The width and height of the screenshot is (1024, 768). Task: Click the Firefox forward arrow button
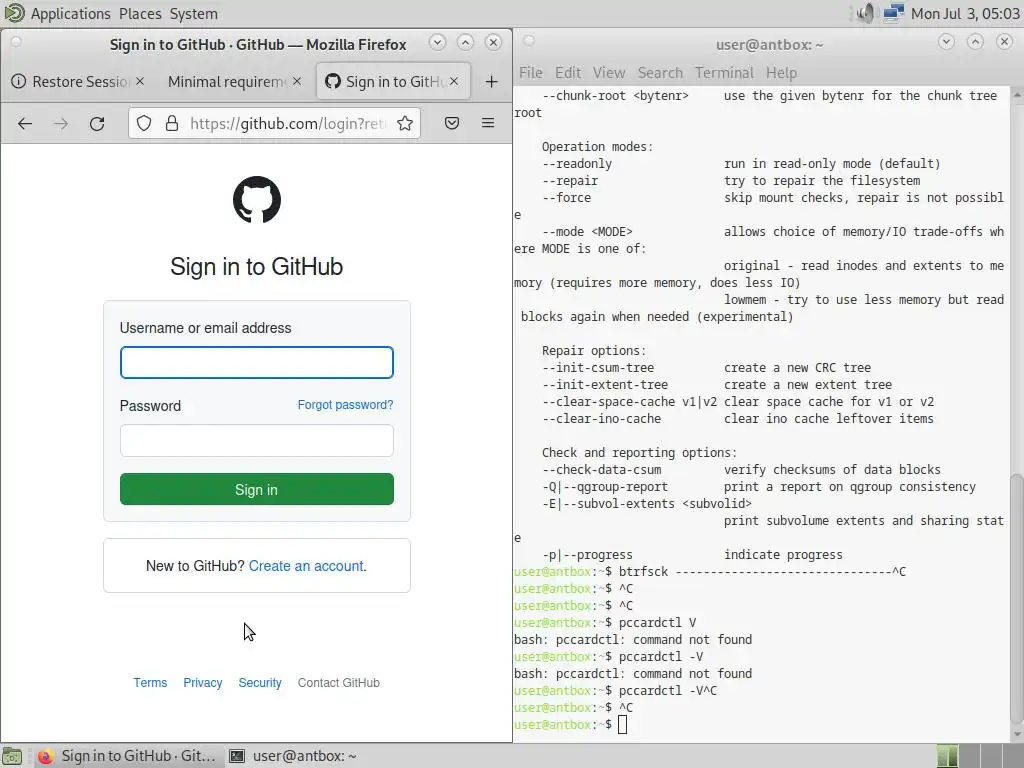[x=61, y=123]
